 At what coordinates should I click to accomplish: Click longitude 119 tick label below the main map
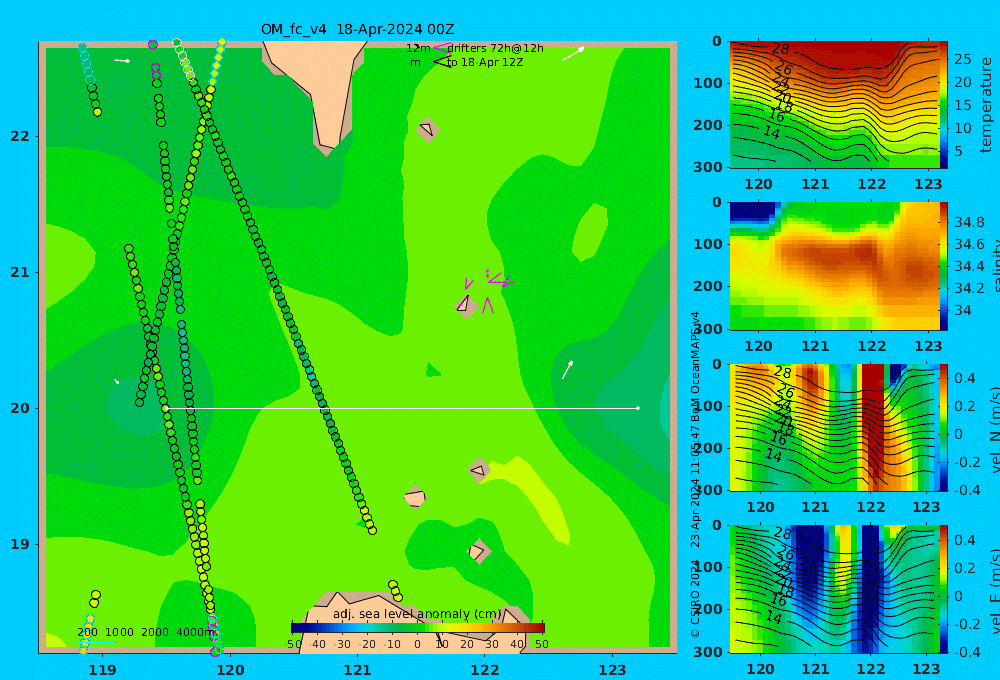(x=103, y=670)
